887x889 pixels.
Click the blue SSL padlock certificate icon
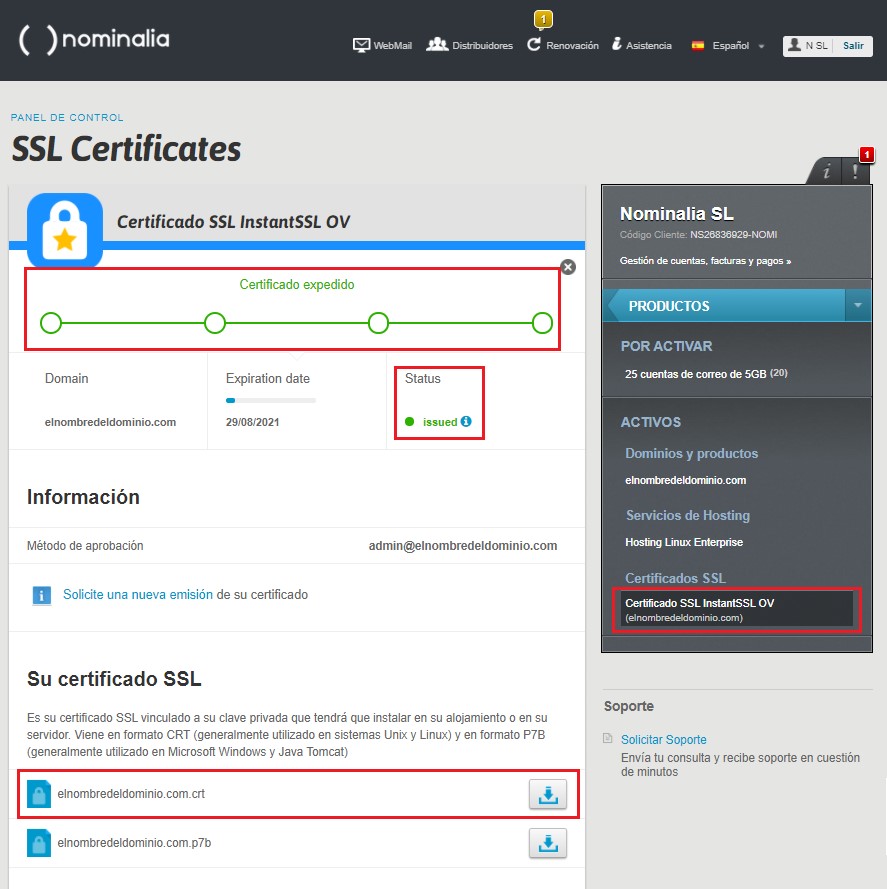click(64, 228)
